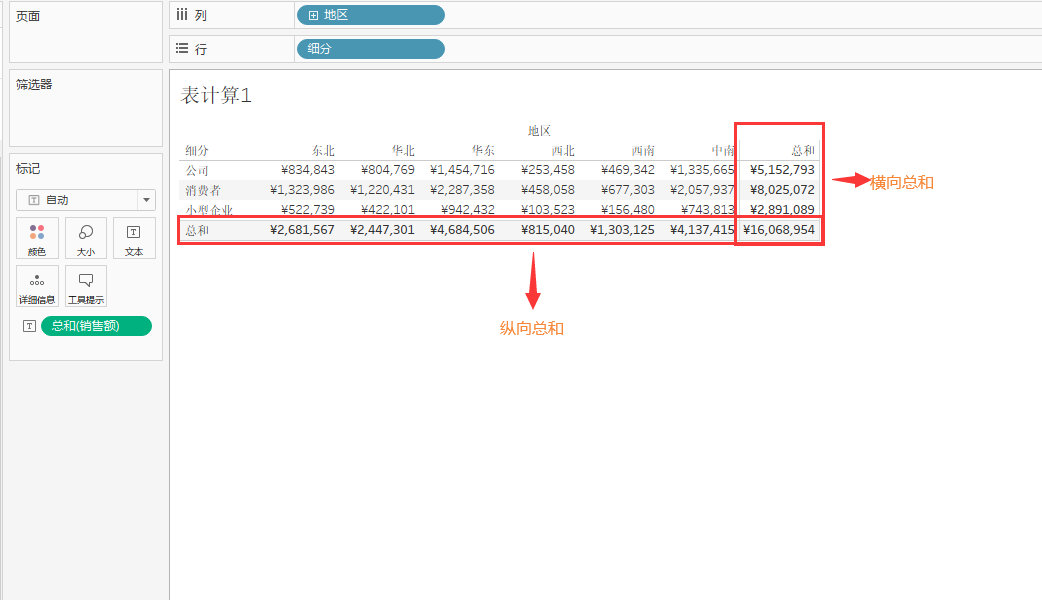This screenshot has width=1042, height=600.
Task: Click cell value ¥422,101
Action: click(387, 210)
